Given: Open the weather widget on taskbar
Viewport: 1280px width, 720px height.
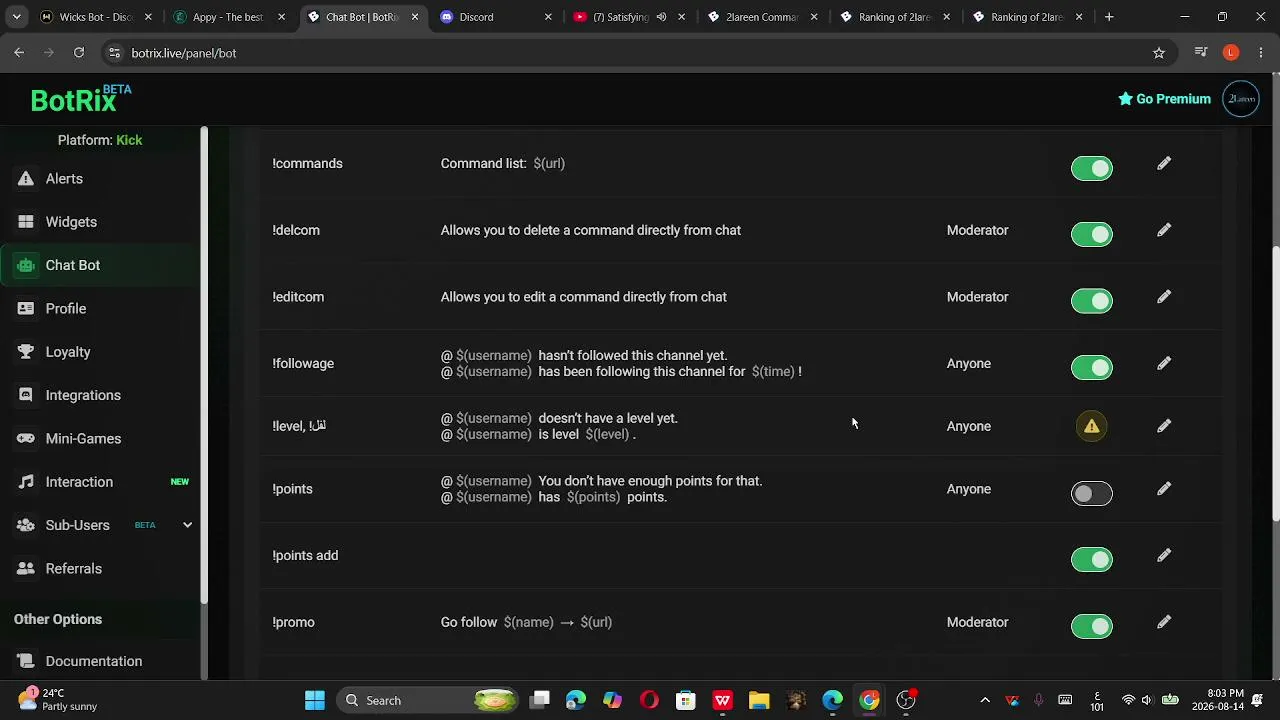Looking at the screenshot, I should [x=58, y=700].
